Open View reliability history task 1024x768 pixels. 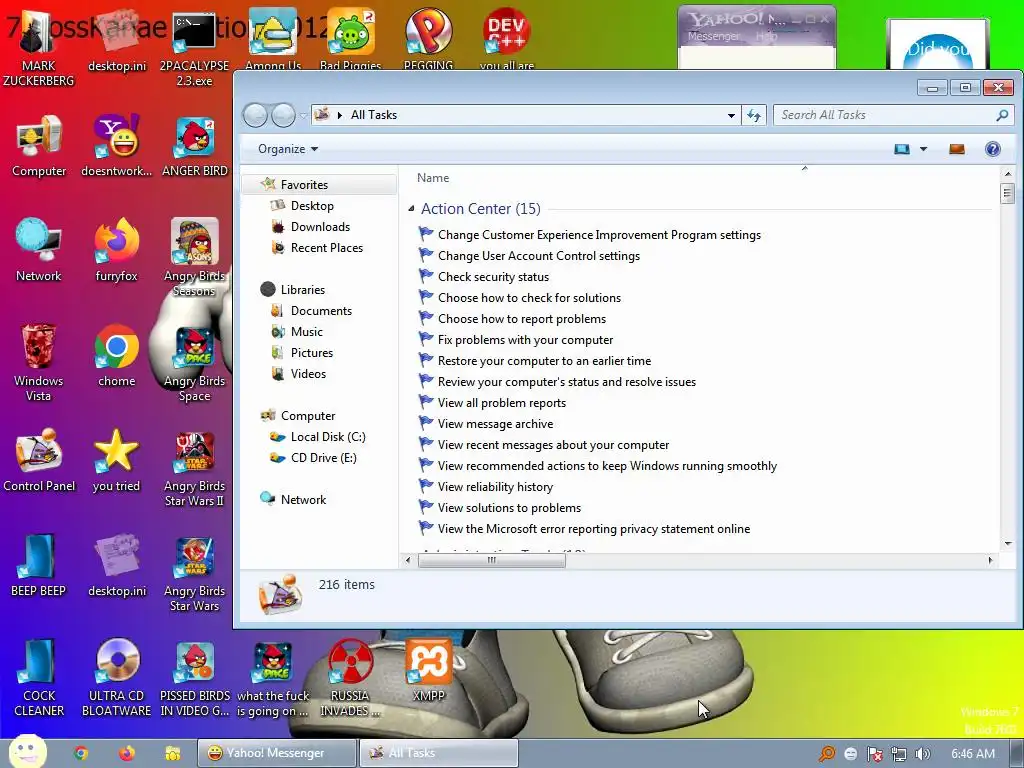pyautogui.click(x=495, y=487)
